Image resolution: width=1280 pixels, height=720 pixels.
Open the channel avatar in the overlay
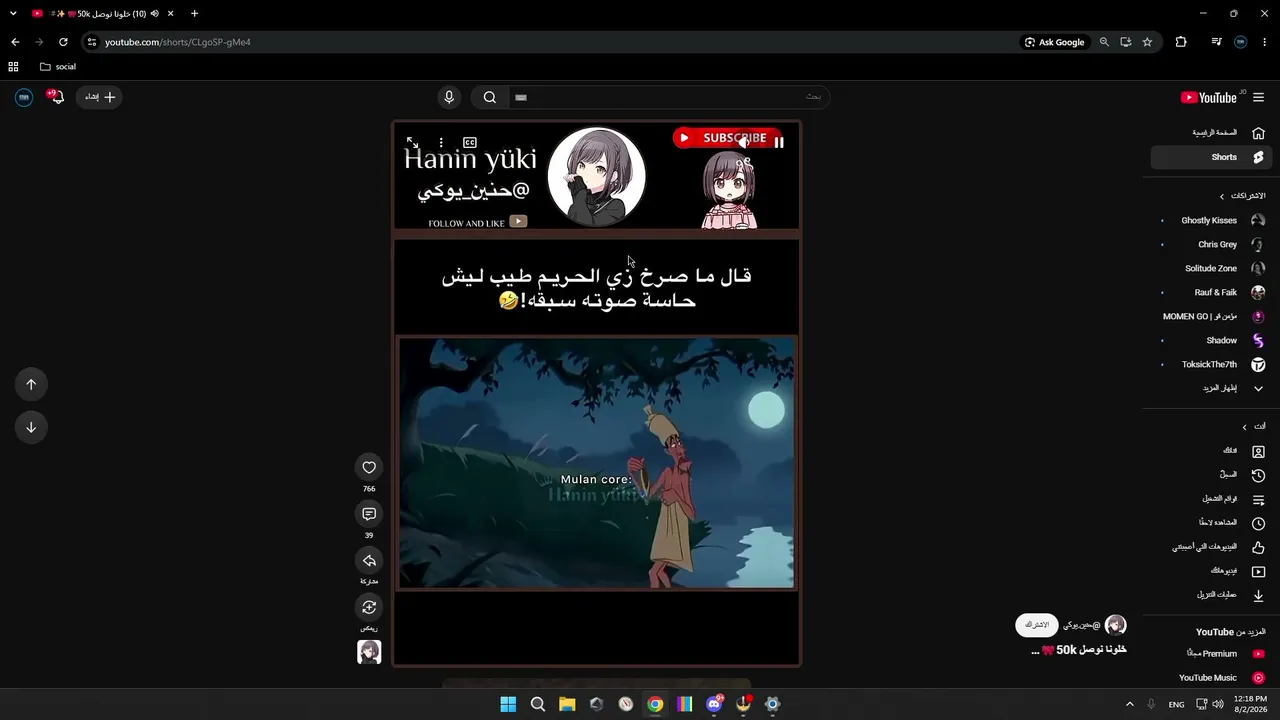(1115, 625)
